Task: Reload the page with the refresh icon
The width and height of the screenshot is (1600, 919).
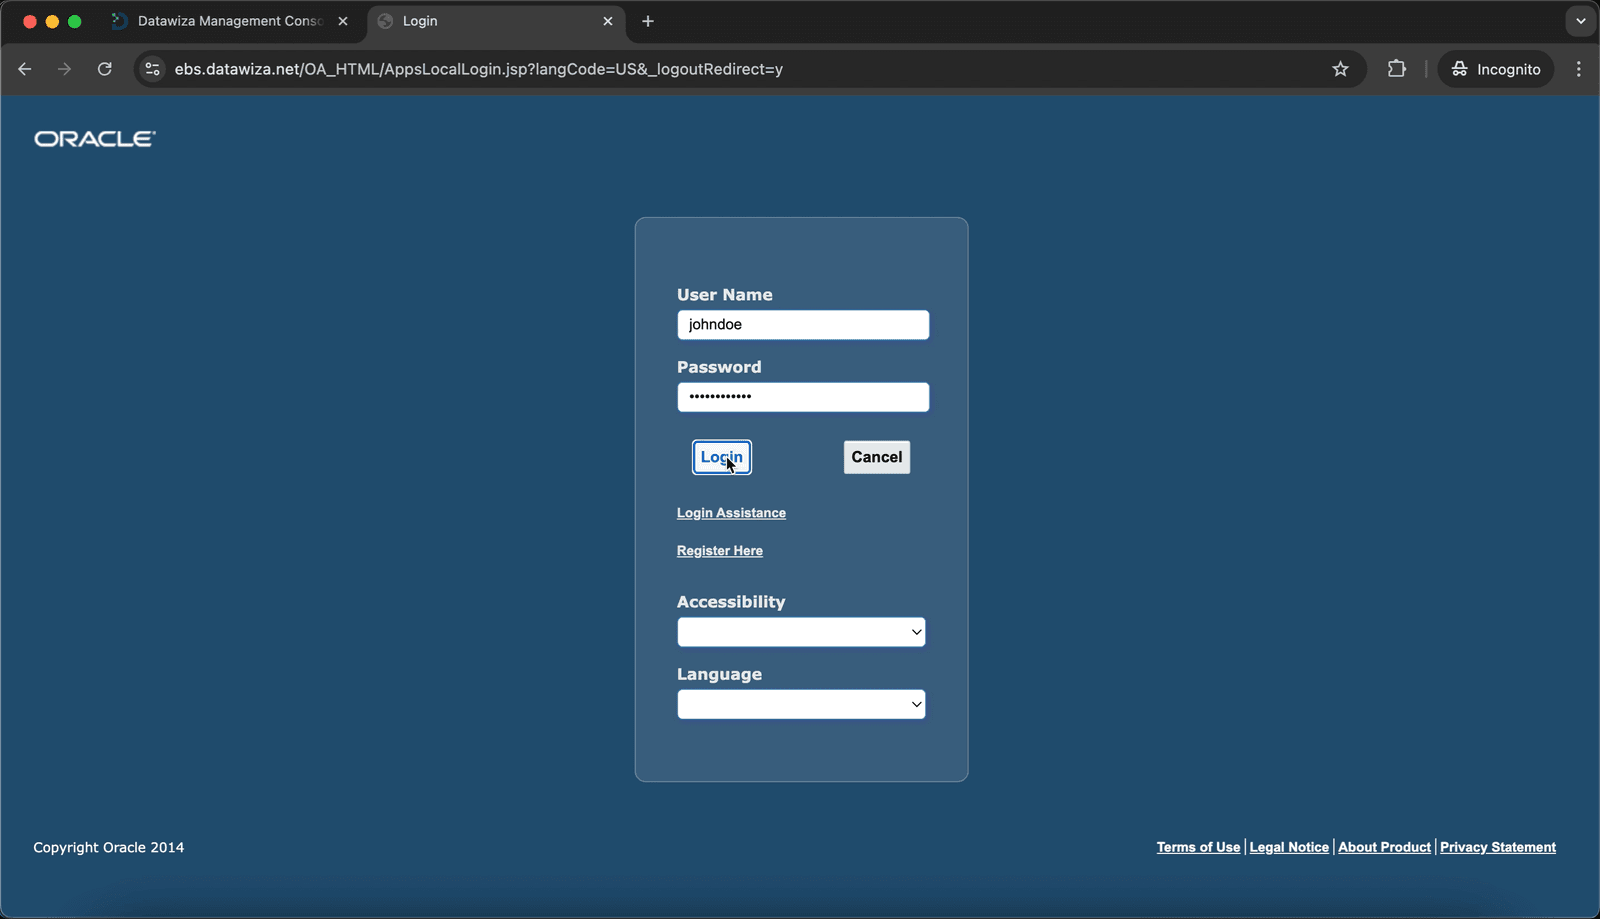Action: point(104,69)
